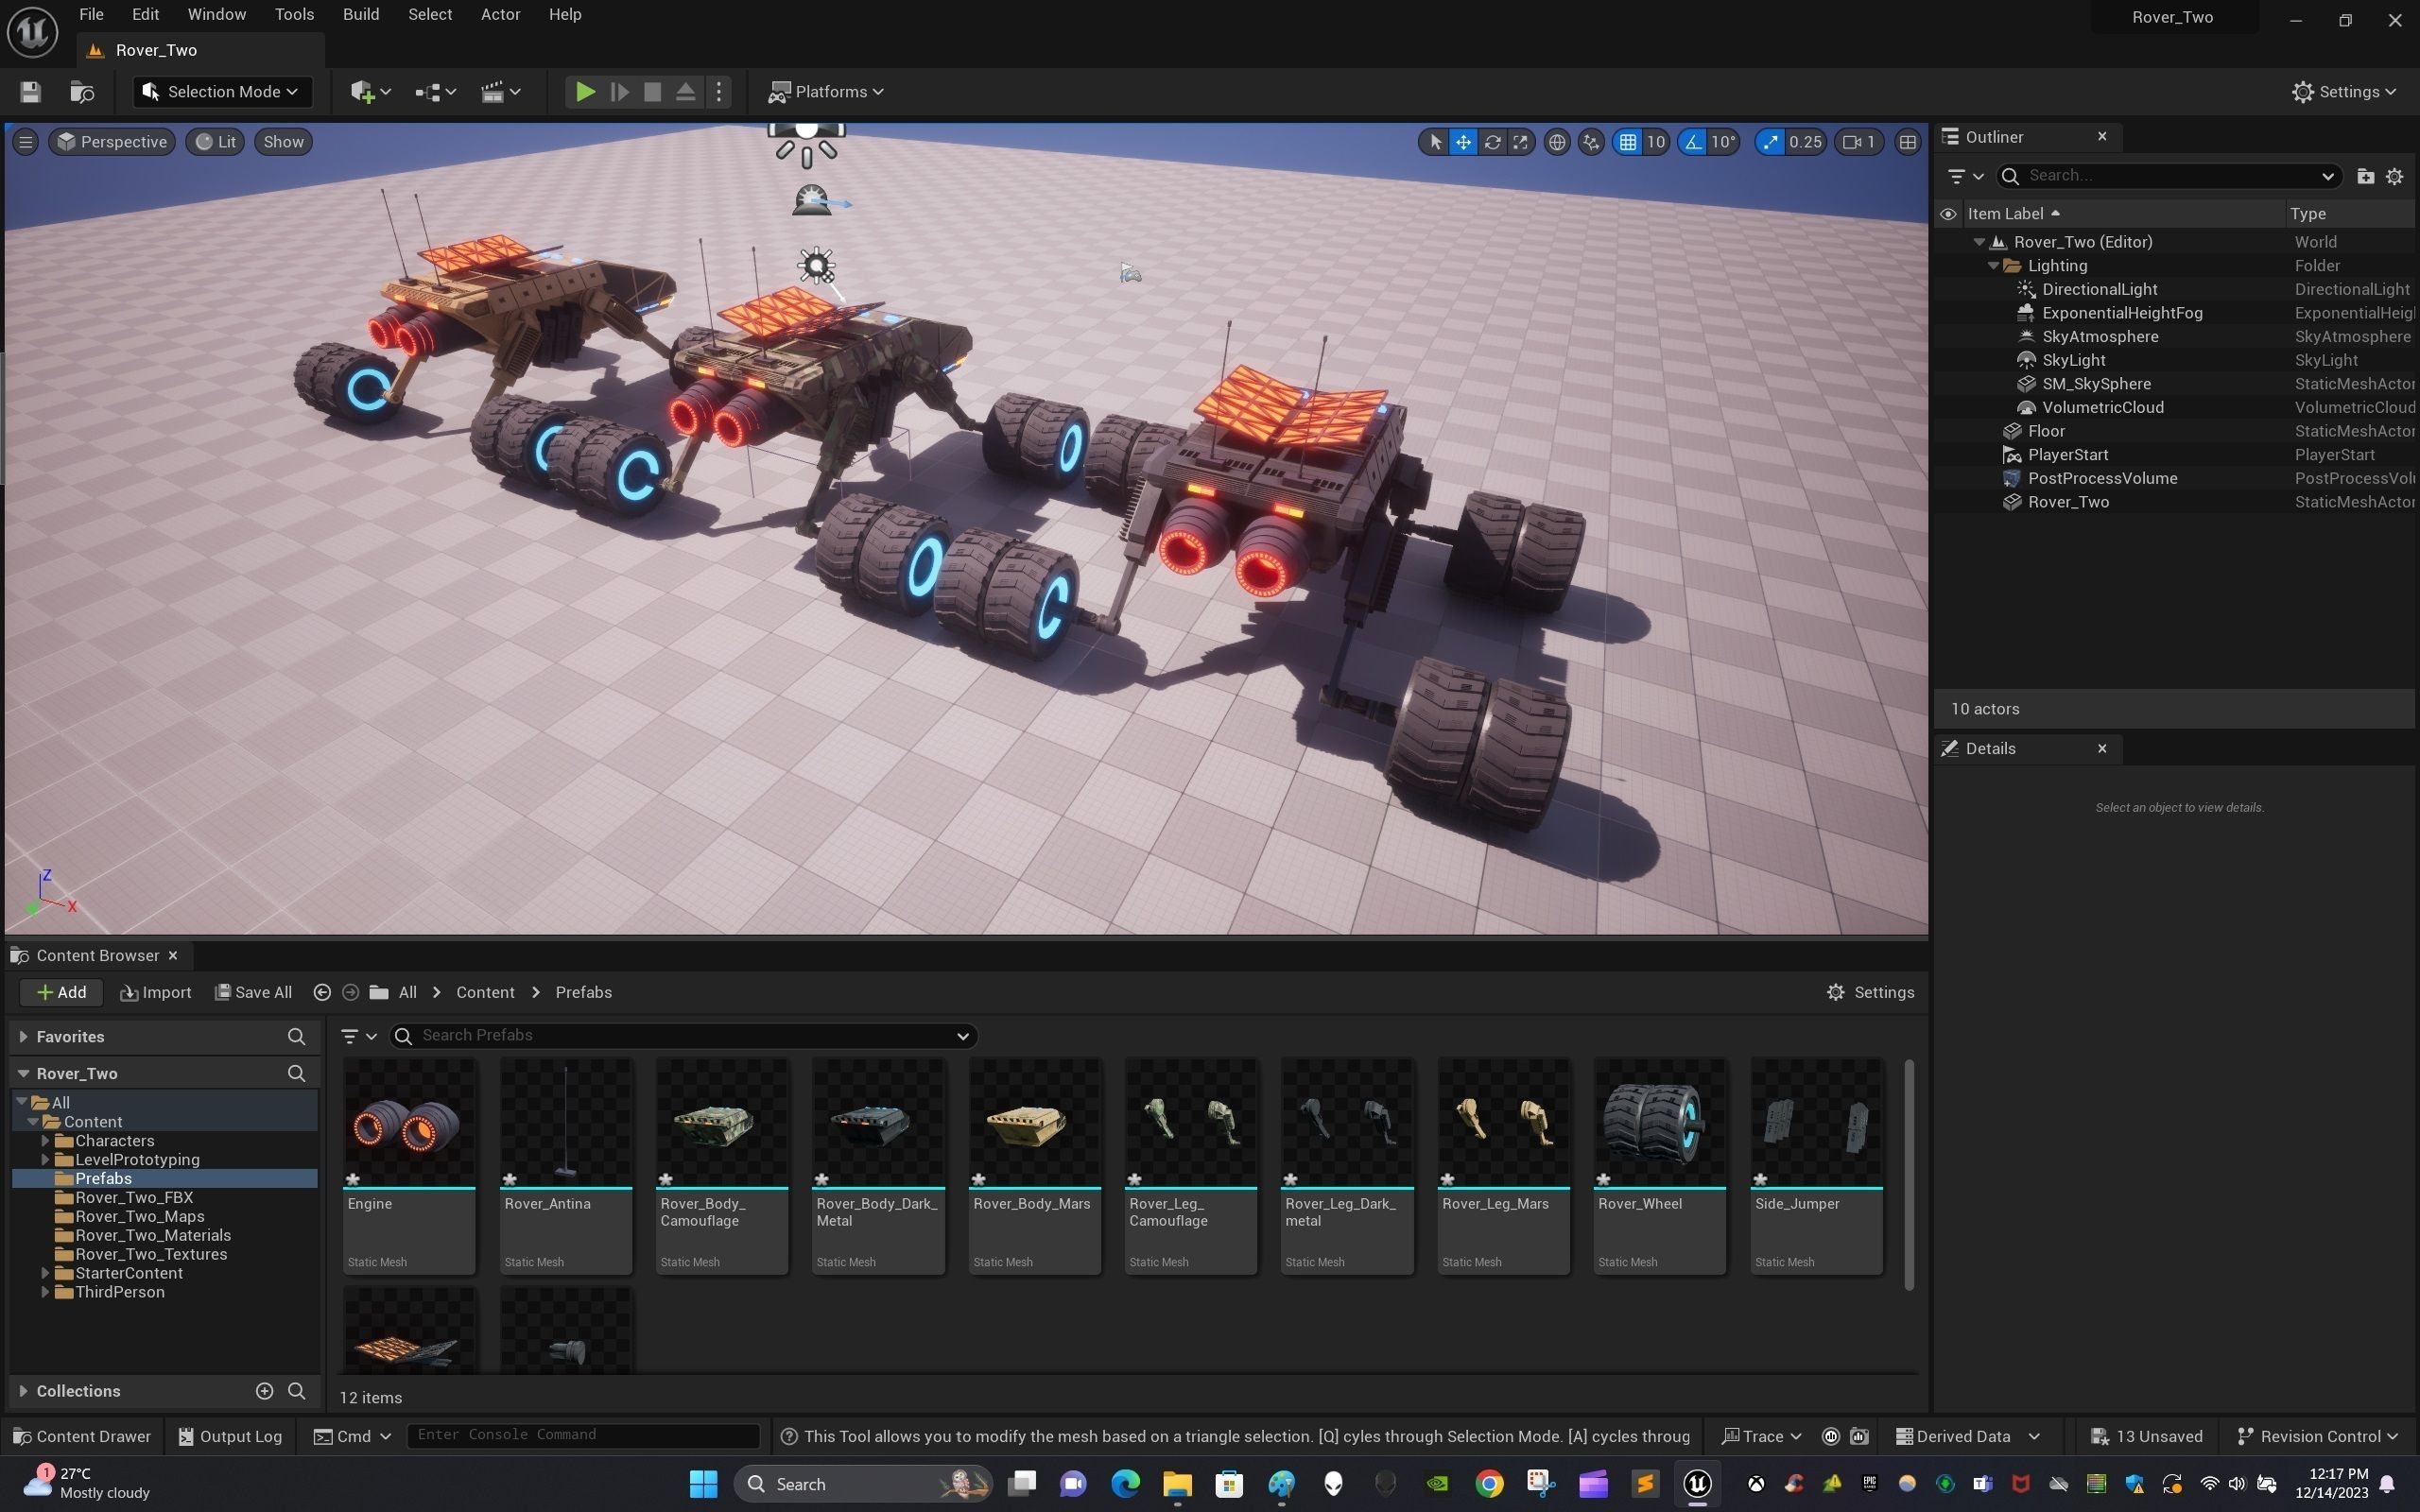Open the Build menu

(360, 14)
